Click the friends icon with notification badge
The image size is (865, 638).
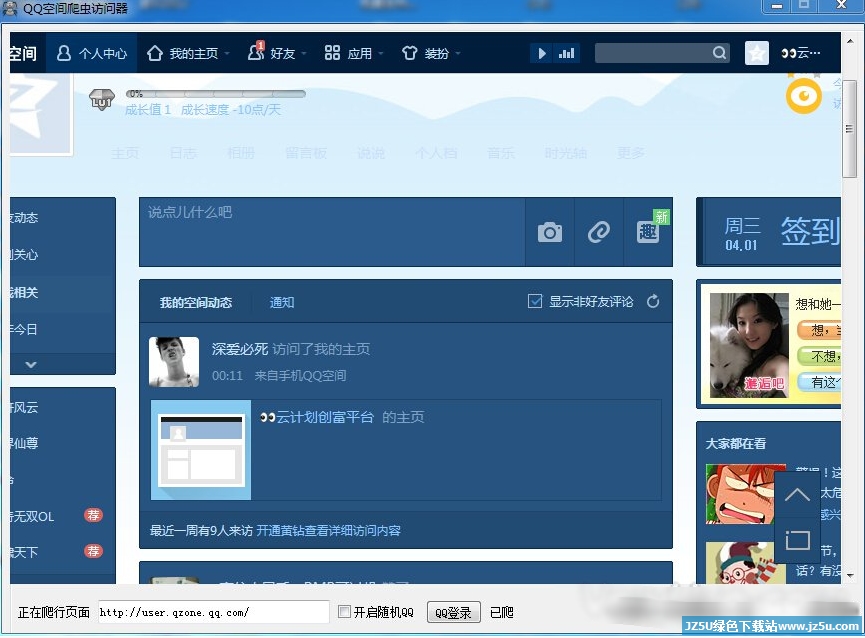[x=255, y=51]
